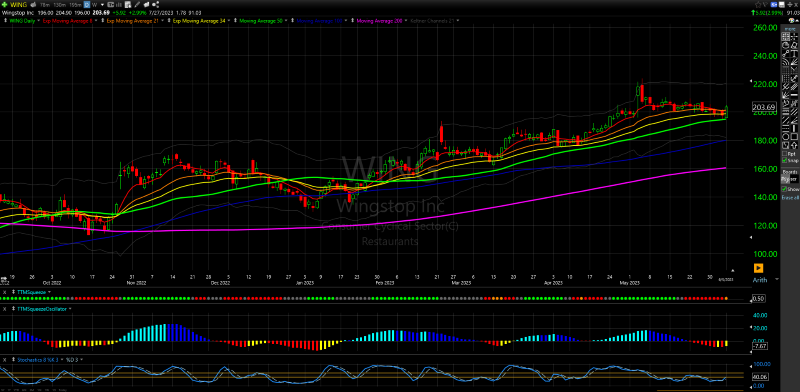Click the green plus icon beside WING

point(5,5)
